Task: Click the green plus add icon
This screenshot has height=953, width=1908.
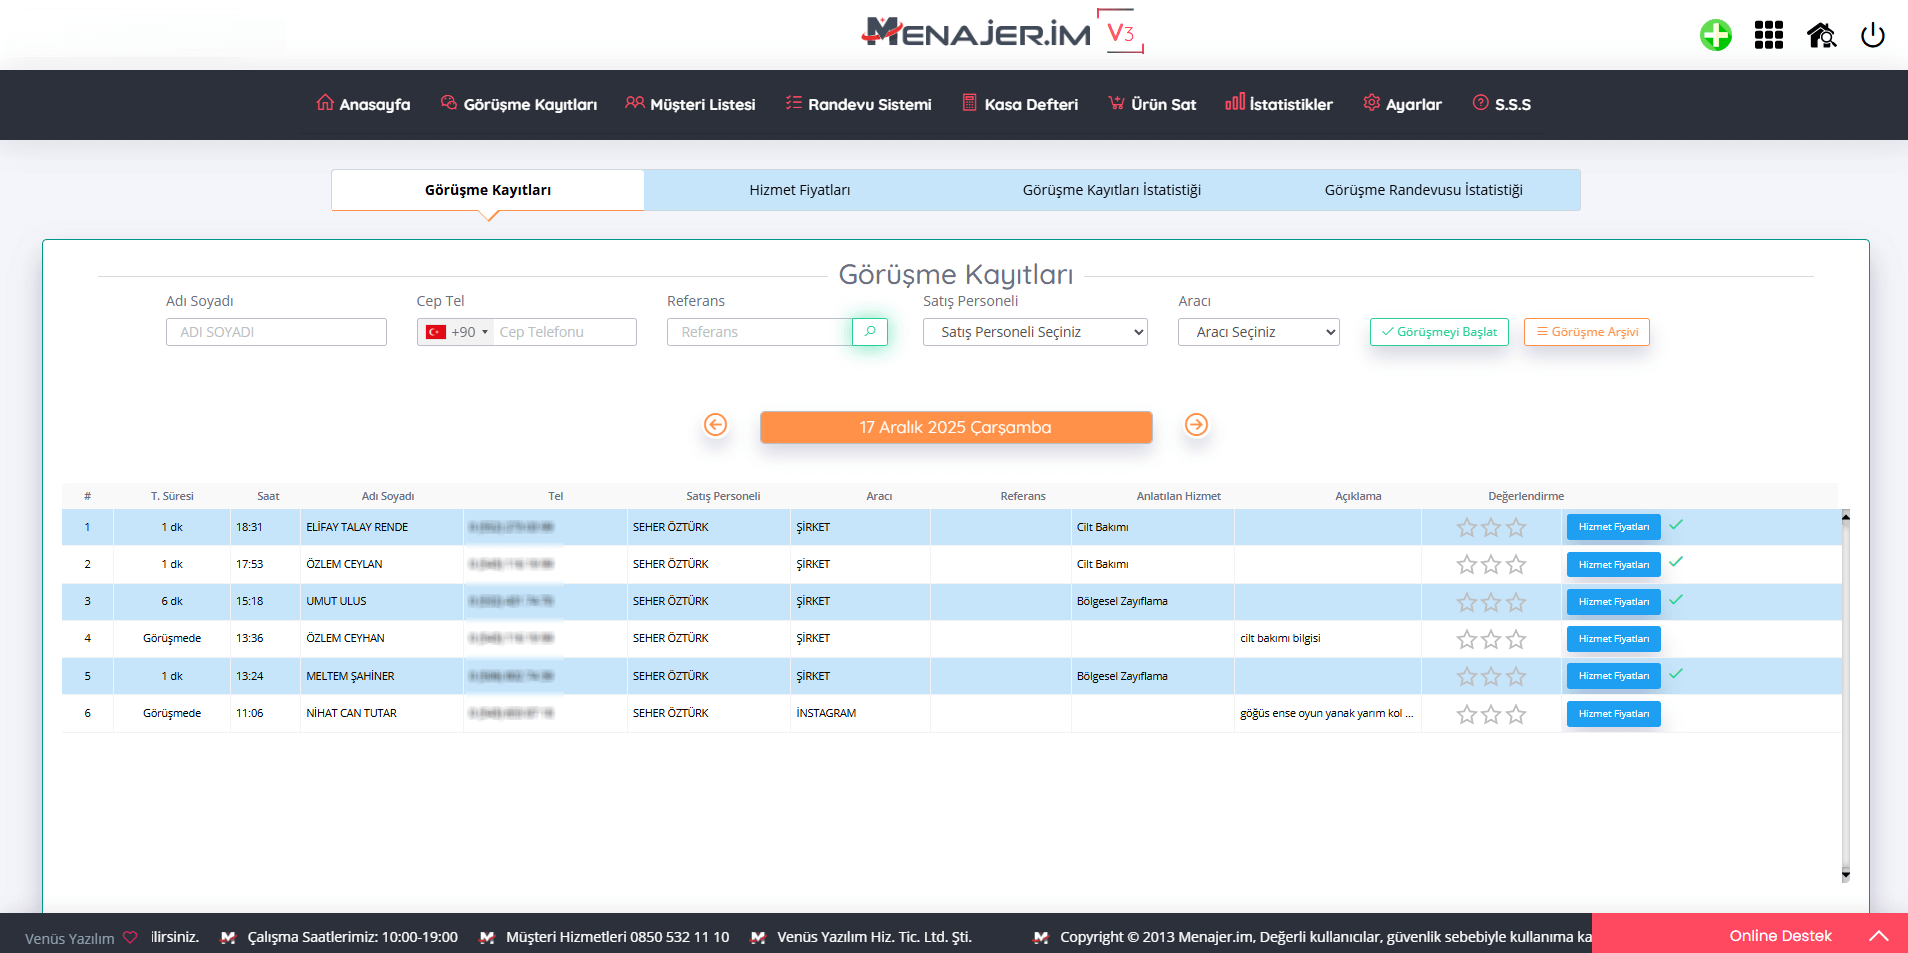Action: [x=1715, y=35]
